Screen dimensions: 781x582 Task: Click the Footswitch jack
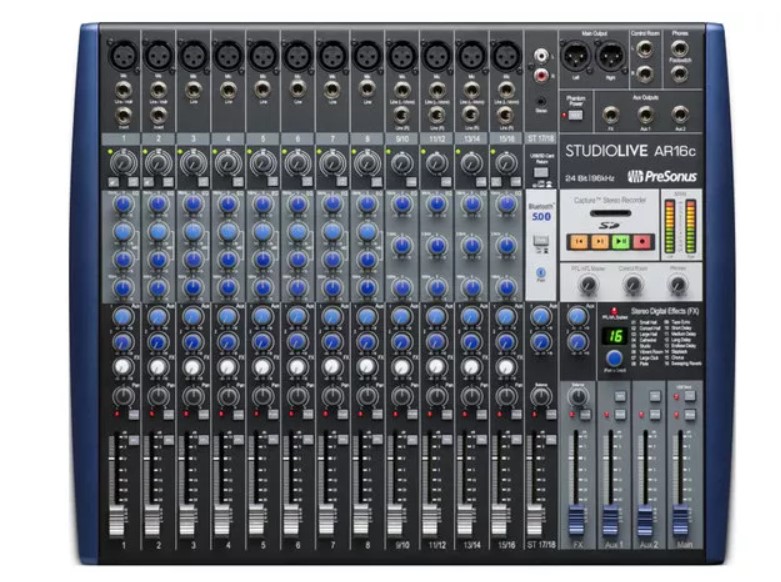679,74
